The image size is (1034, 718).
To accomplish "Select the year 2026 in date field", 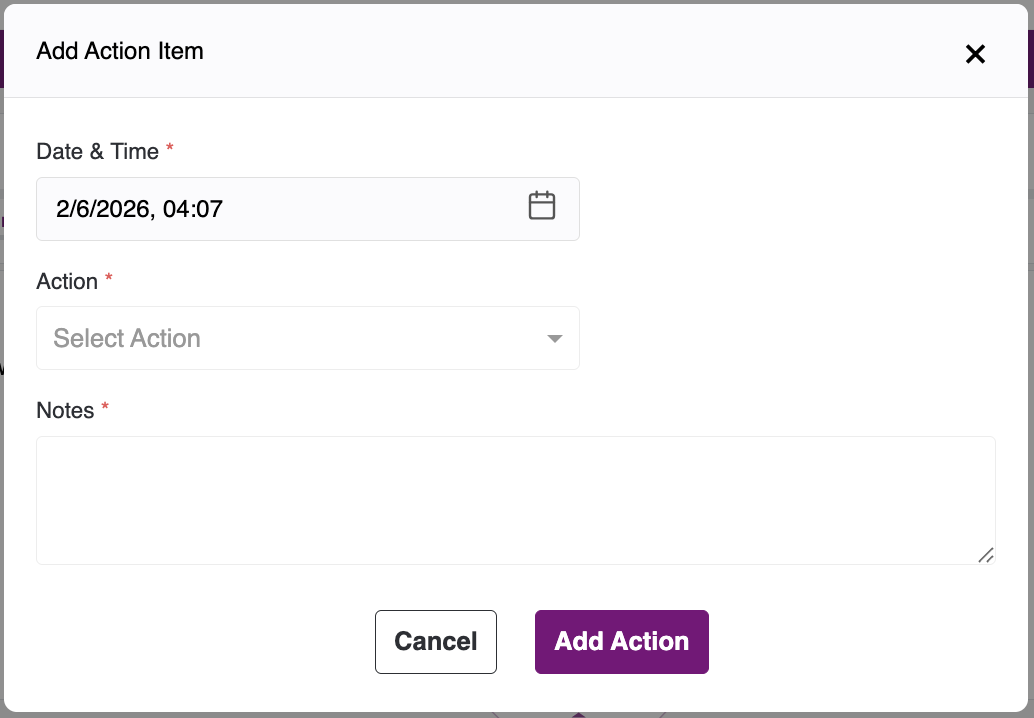I will 118,209.
